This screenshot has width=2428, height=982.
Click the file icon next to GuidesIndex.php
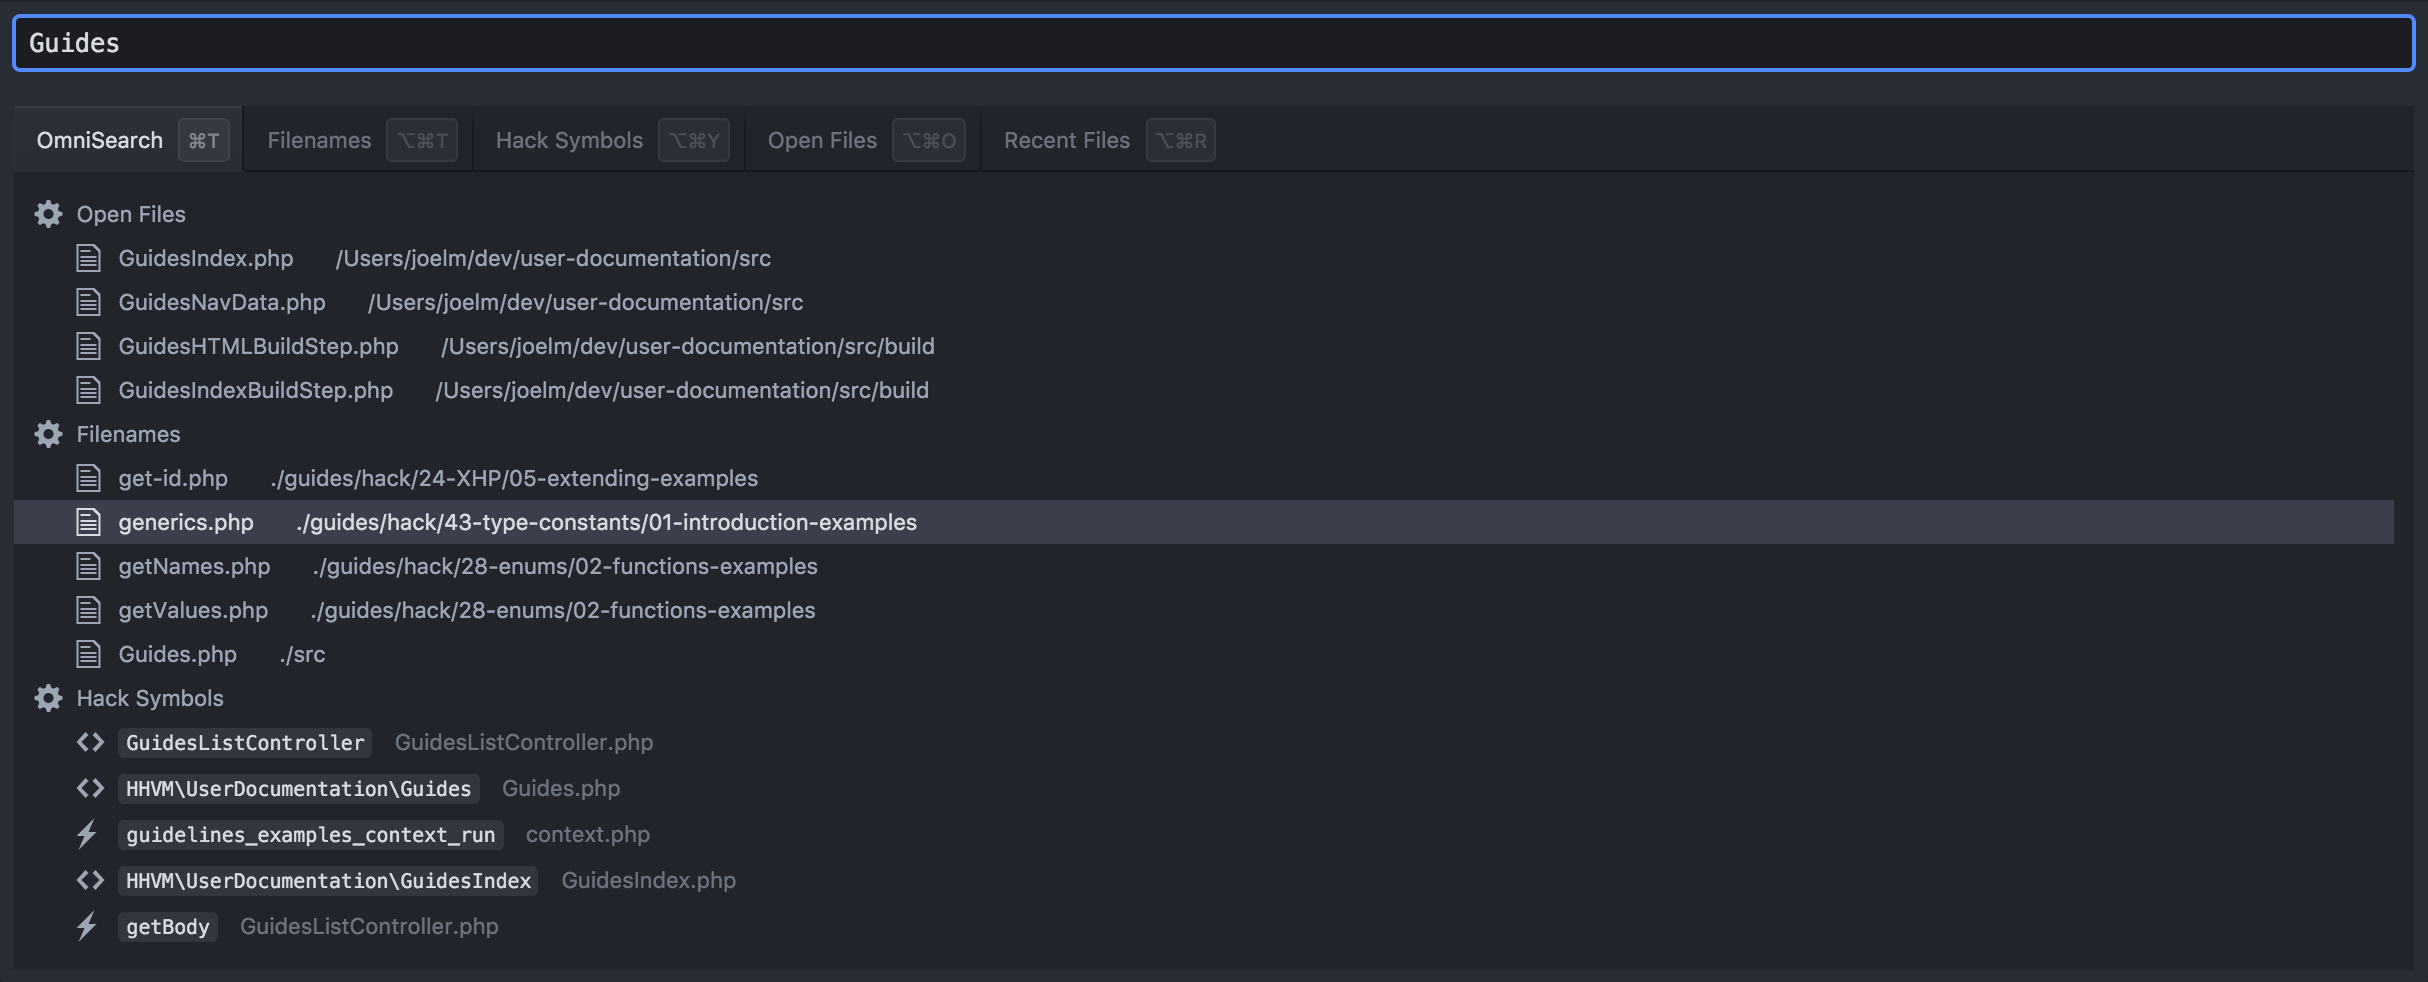click(89, 258)
